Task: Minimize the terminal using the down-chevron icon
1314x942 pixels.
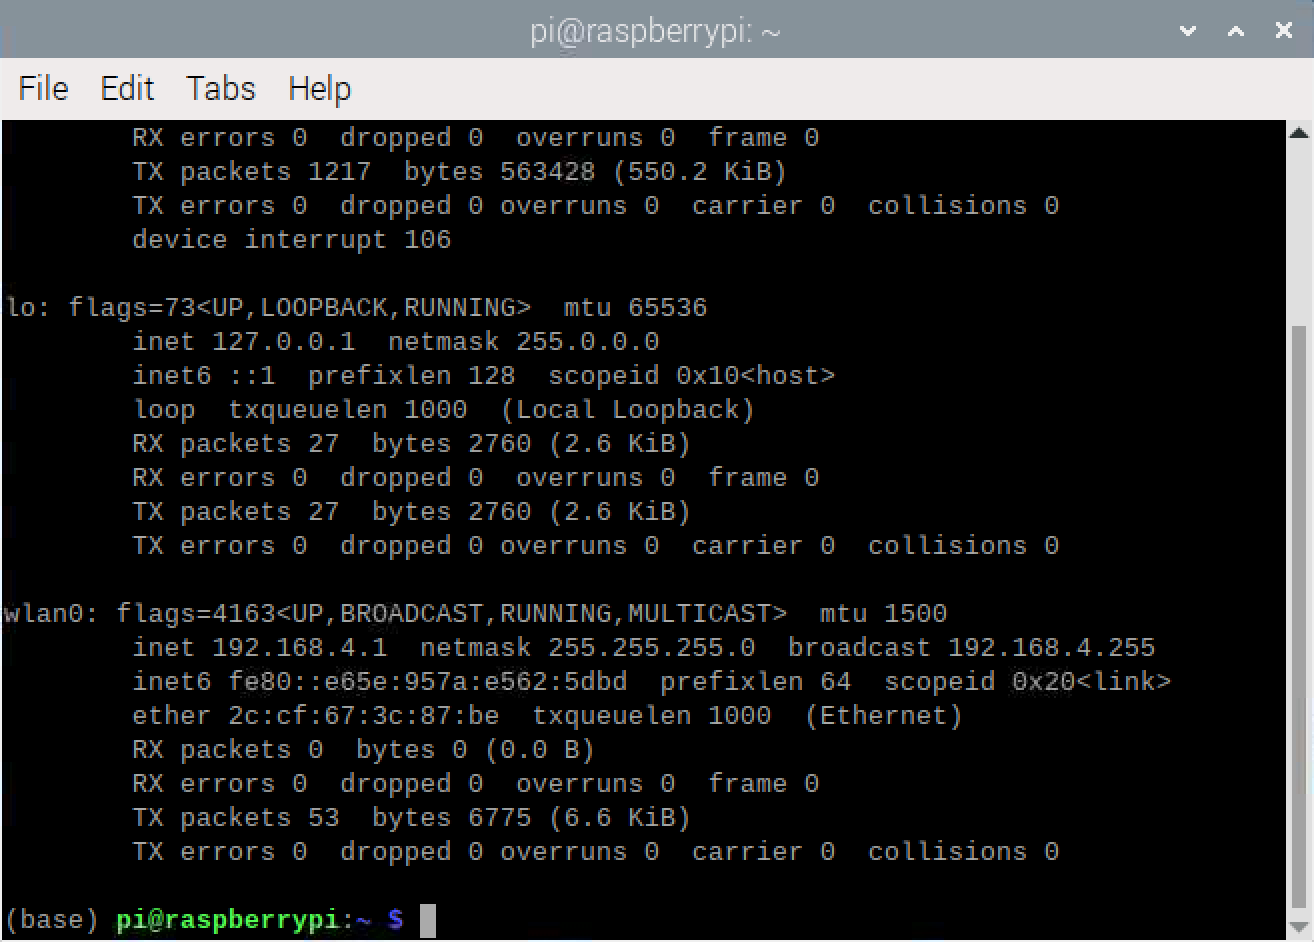Action: pos(1188,31)
